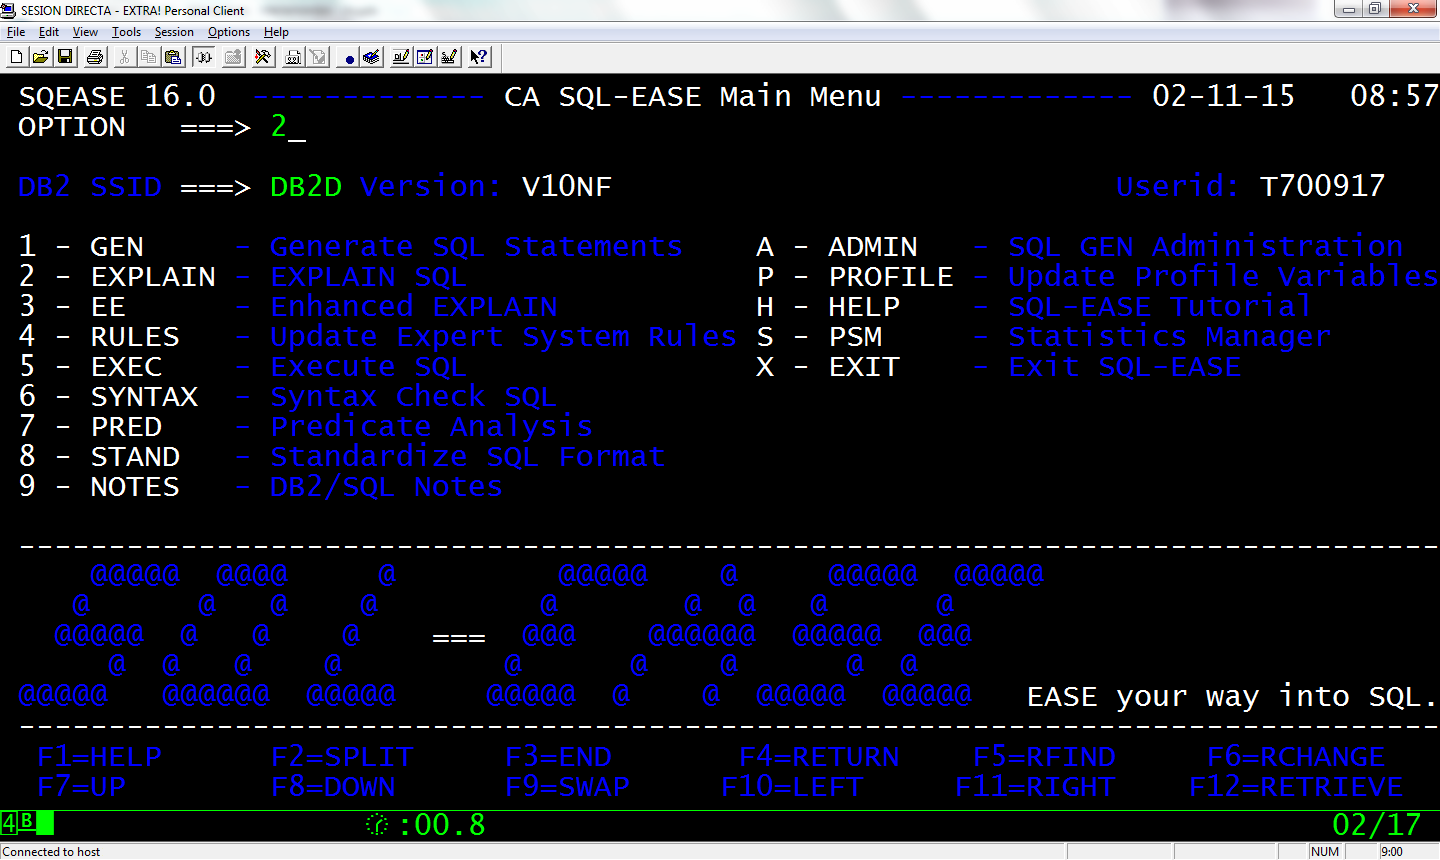Click the Copy toolbar icon
The height and width of the screenshot is (860, 1440).
tap(148, 57)
